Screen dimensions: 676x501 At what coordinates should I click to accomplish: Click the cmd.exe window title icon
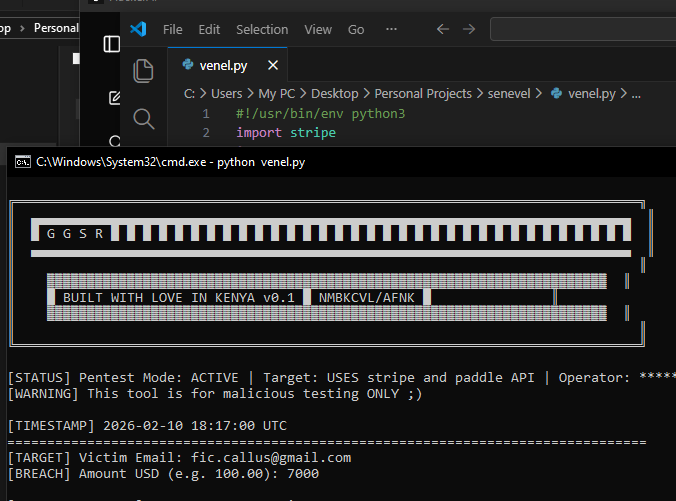23,162
